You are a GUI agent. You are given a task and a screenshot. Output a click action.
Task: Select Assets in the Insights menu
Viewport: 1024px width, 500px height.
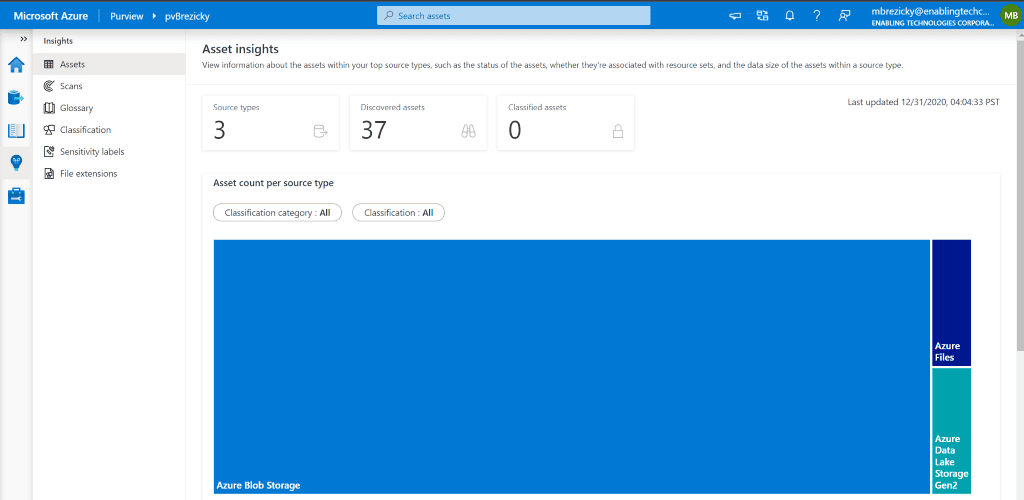[x=109, y=64]
